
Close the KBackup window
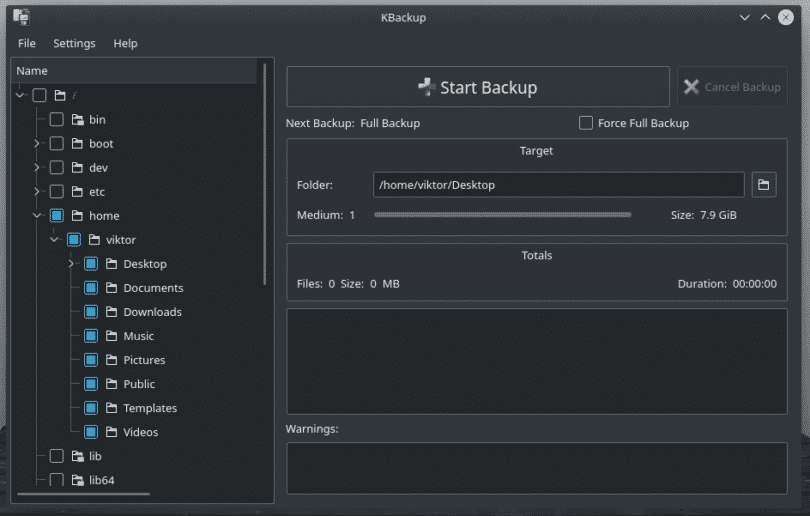786,17
